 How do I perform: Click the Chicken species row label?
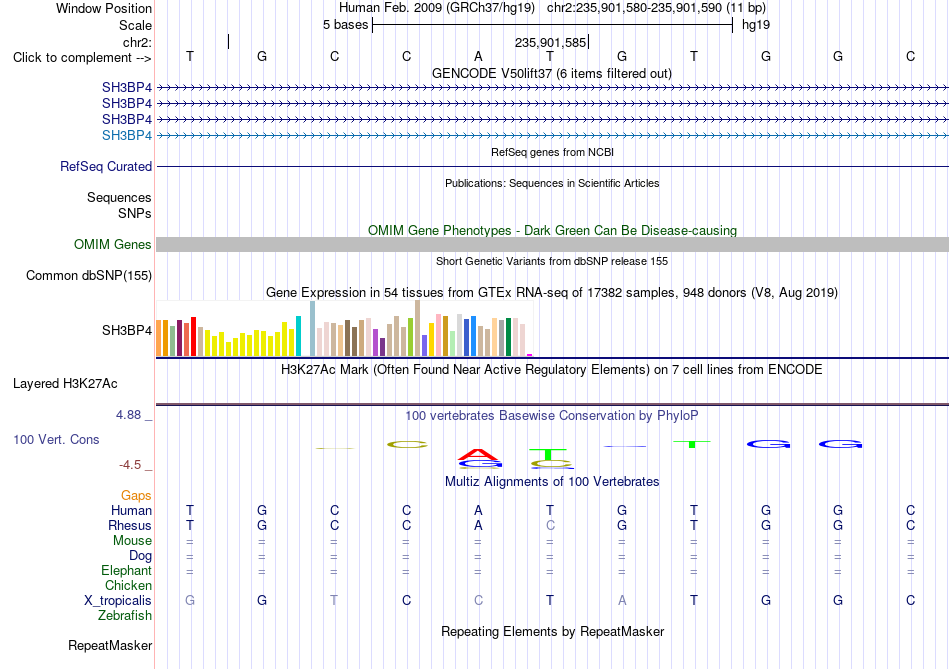128,585
